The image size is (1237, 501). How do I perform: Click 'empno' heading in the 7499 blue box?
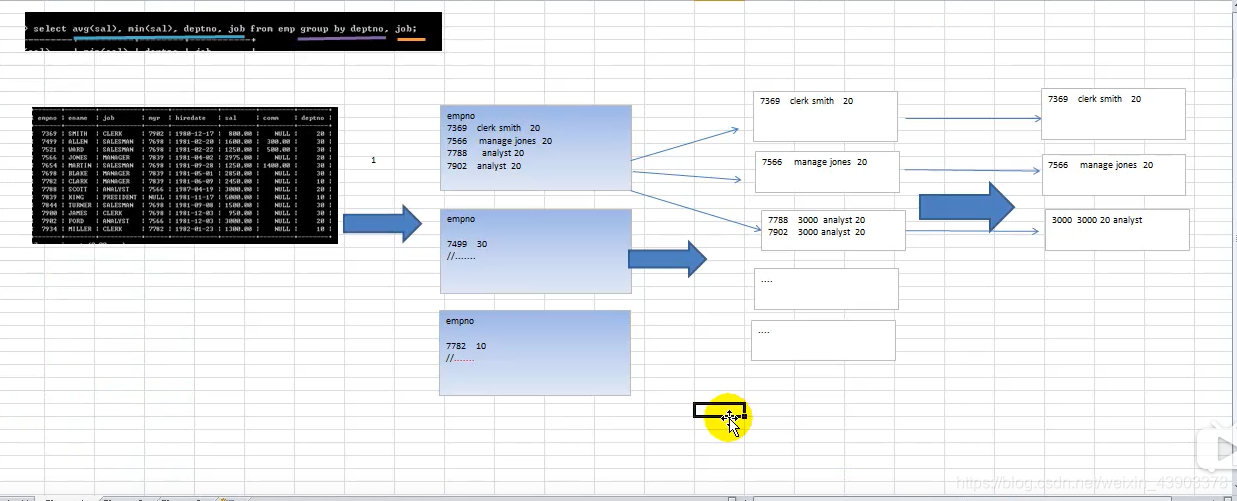(x=461, y=219)
